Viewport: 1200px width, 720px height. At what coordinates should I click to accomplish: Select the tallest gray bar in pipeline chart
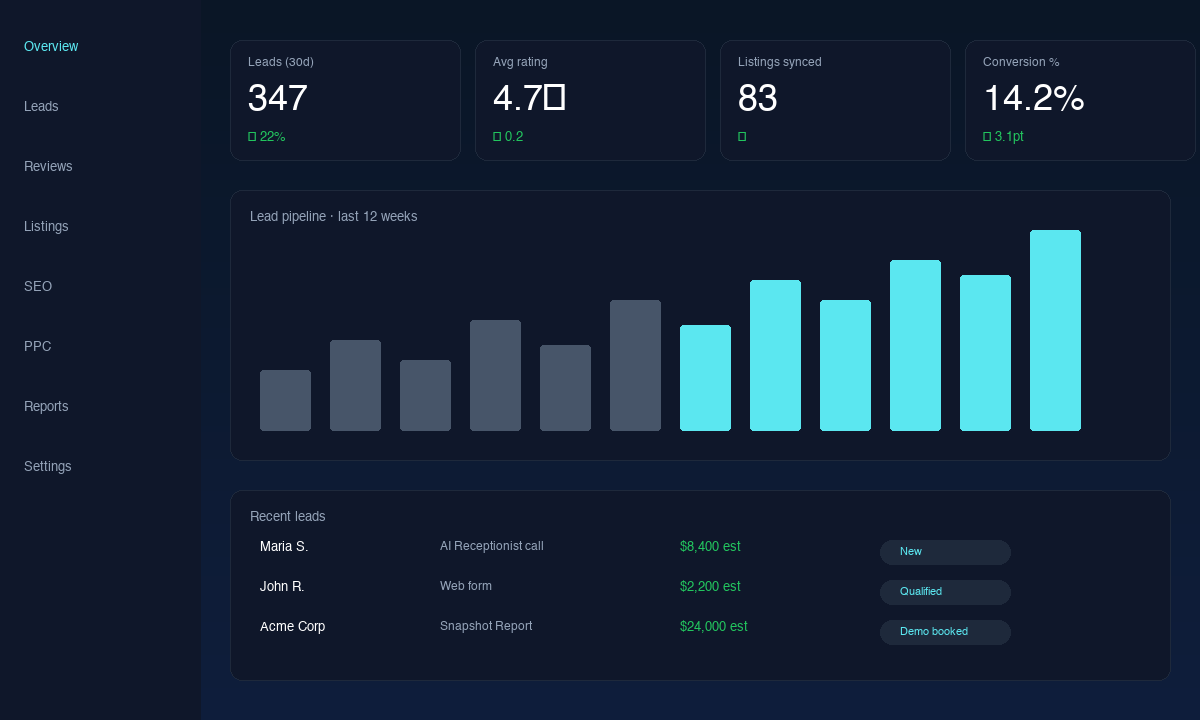click(635, 365)
